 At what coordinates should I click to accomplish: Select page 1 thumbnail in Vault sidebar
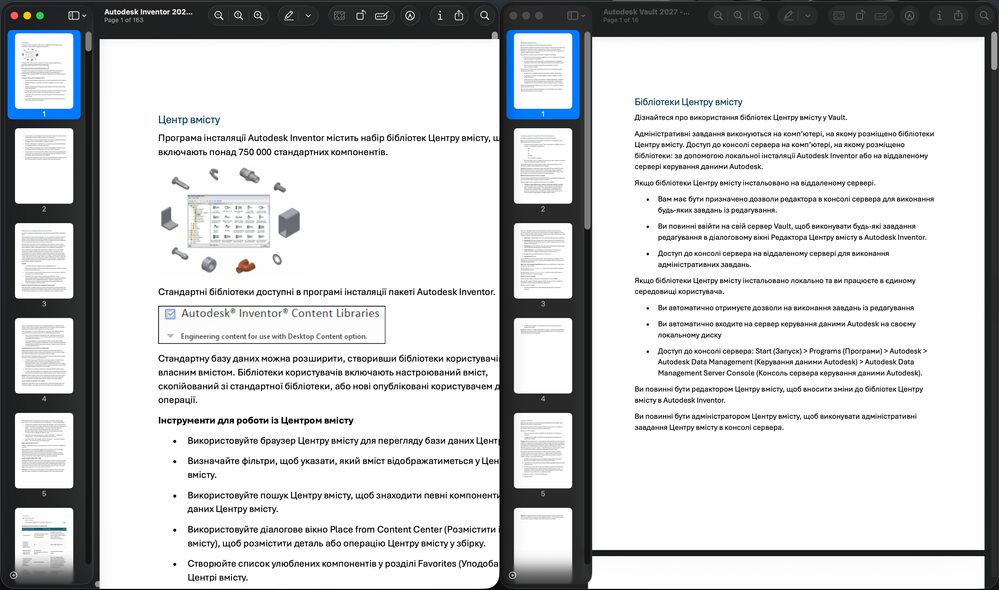coord(543,71)
